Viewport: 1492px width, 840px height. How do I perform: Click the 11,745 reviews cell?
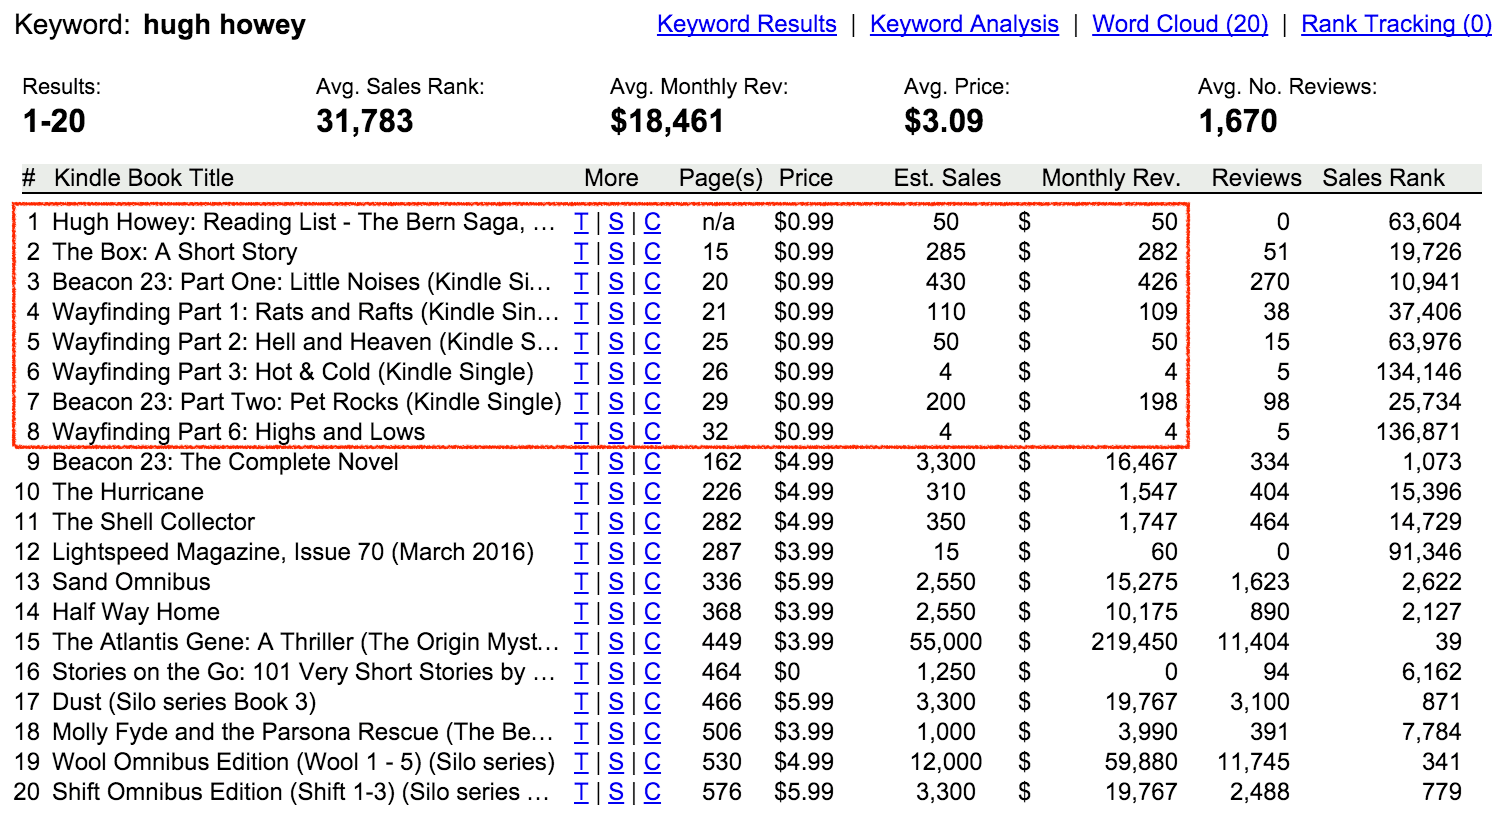pyautogui.click(x=1253, y=762)
